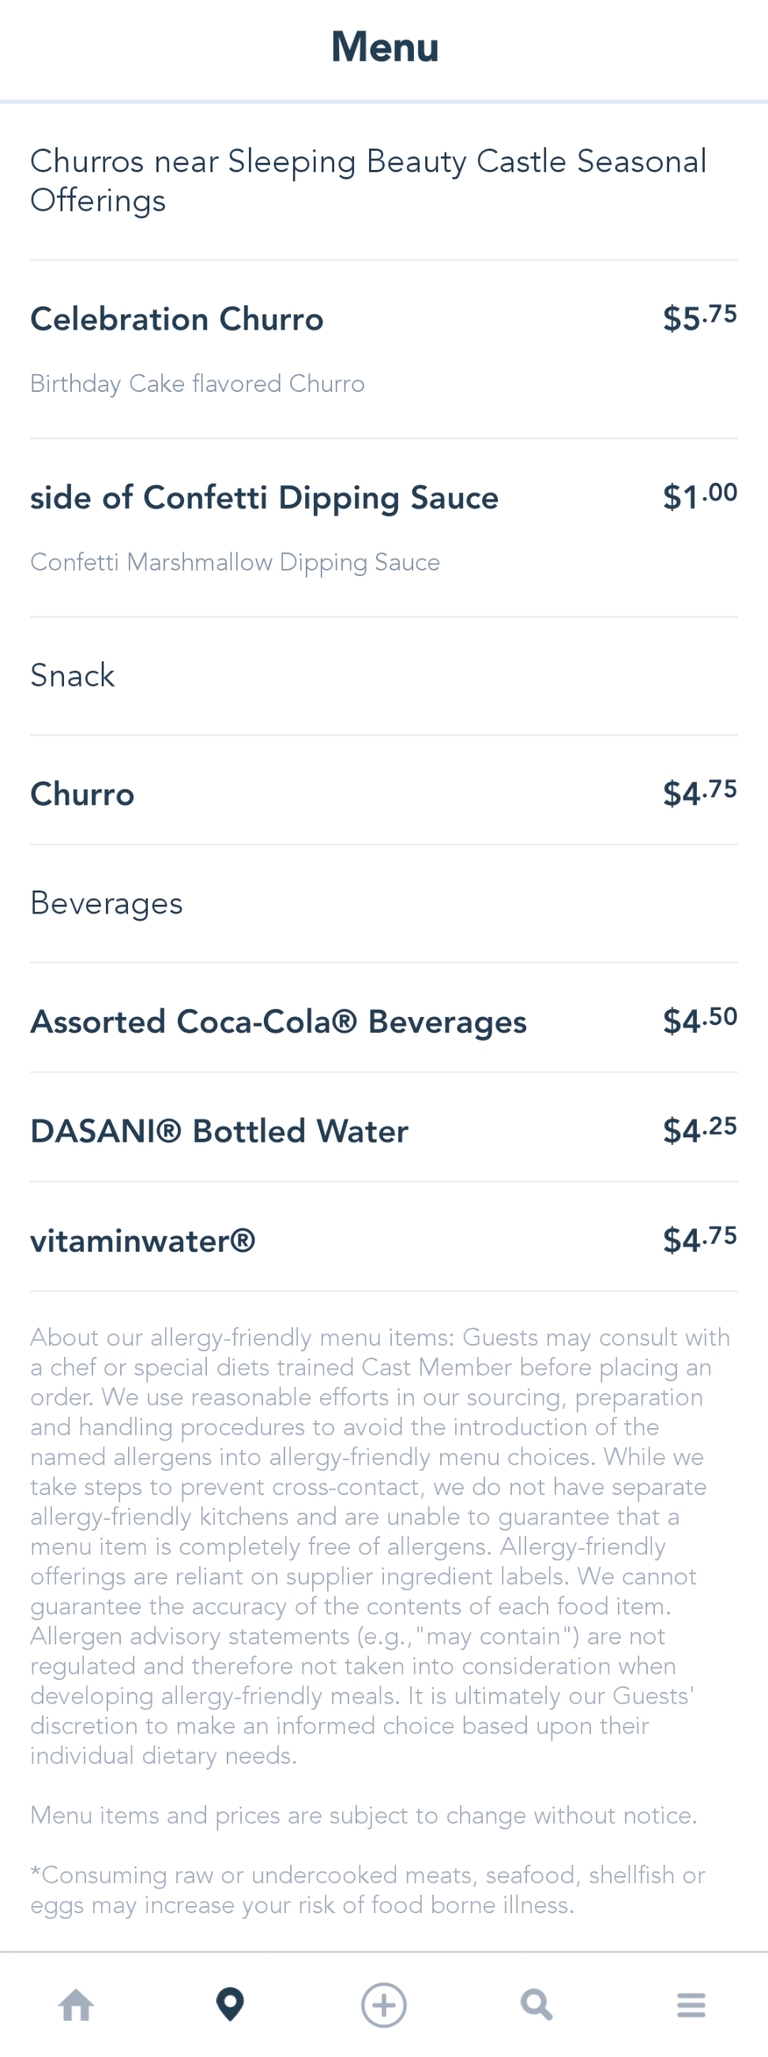Image resolution: width=768 pixels, height=2057 pixels.
Task: Tap the home icon in bottom bar
Action: coord(77,2004)
